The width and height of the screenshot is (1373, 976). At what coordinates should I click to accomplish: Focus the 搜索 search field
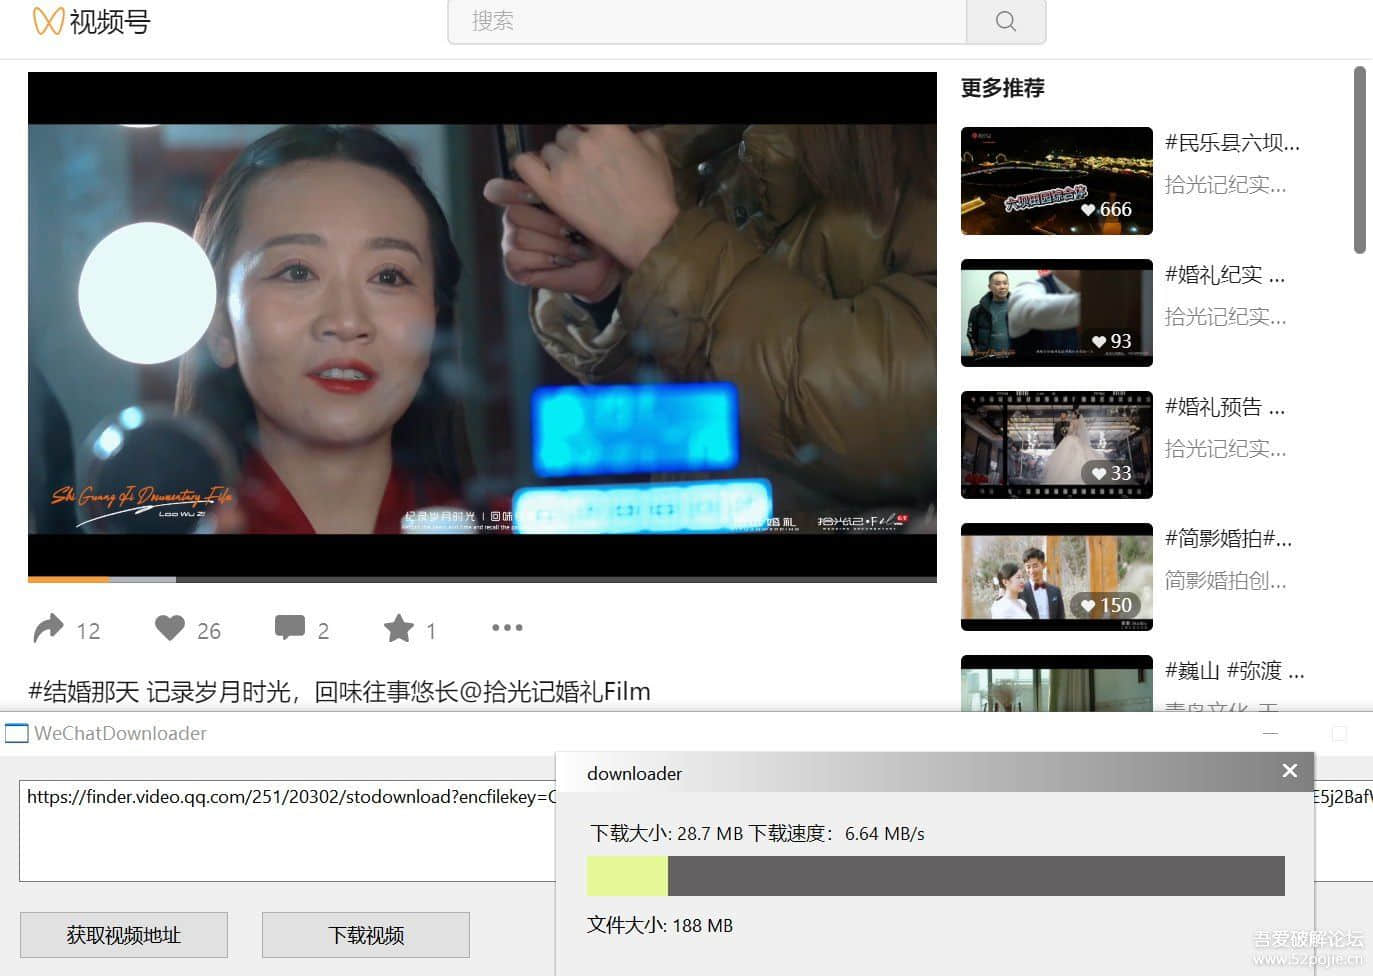[707, 21]
